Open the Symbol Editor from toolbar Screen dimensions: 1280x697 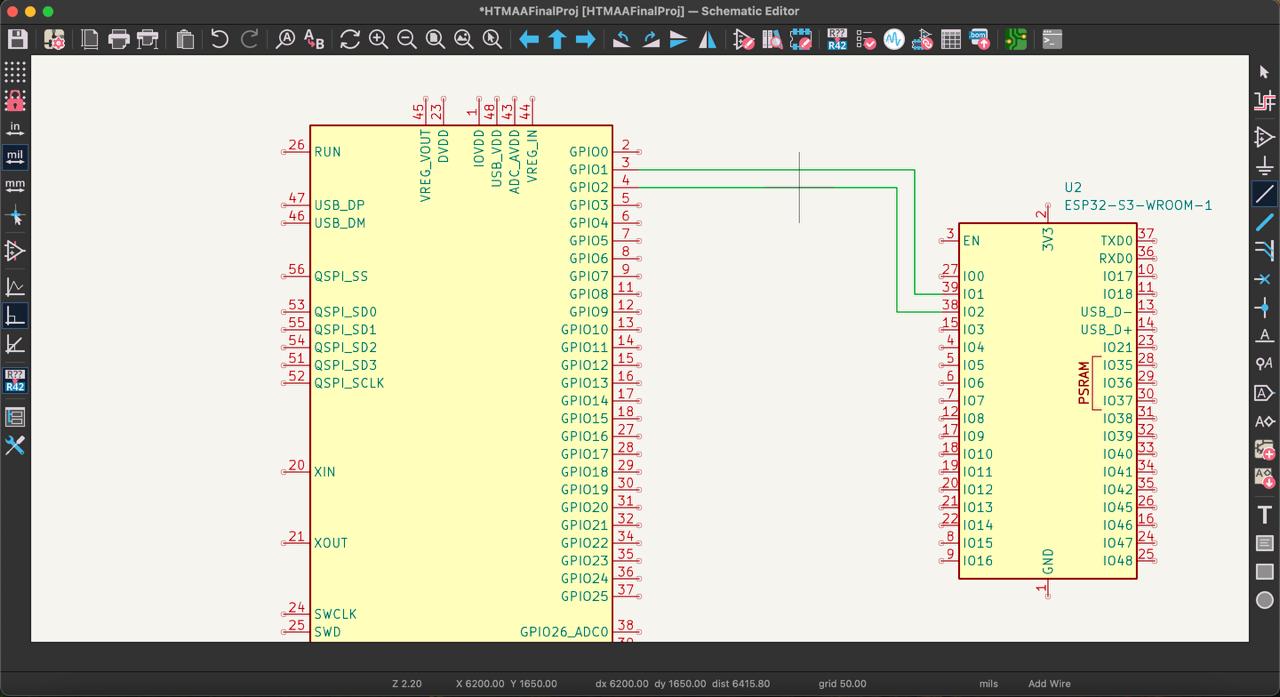tap(743, 40)
